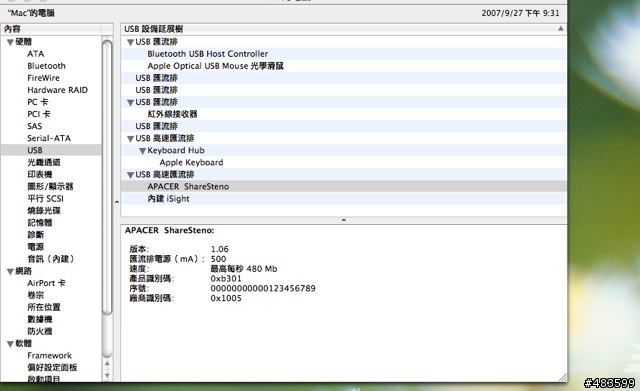Select 電源 in the sidebar
Viewport: 640px width, 391px height.
[36, 247]
